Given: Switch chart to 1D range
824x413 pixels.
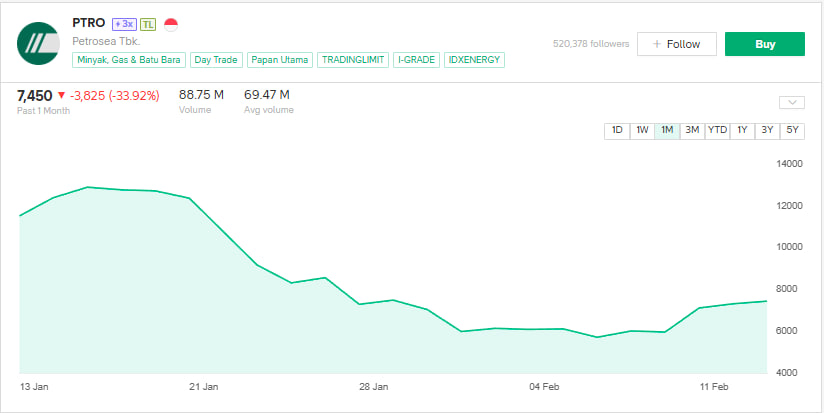Looking at the screenshot, I should pyautogui.click(x=617, y=130).
